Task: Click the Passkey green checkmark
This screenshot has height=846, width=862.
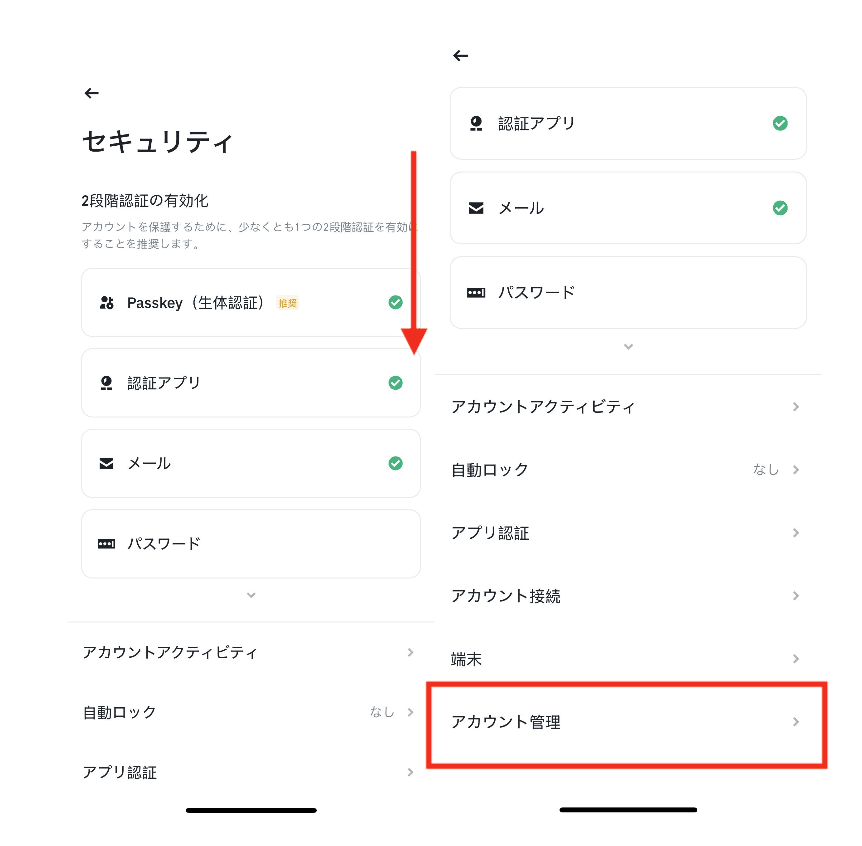Action: tap(395, 302)
